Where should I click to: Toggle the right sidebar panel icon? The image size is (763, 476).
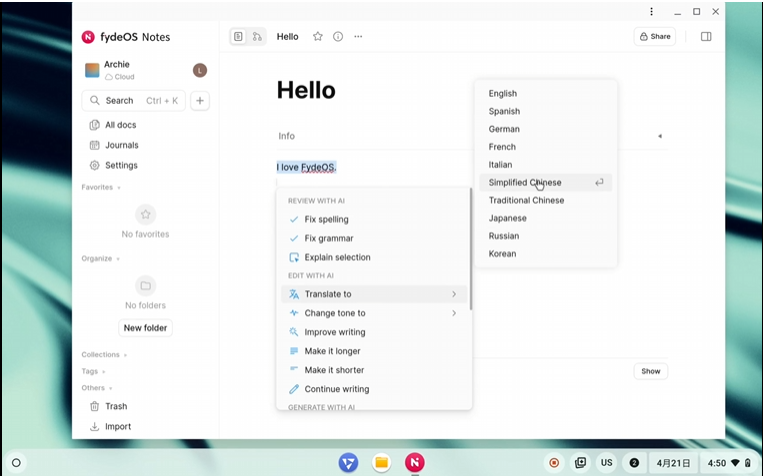pyautogui.click(x=706, y=37)
